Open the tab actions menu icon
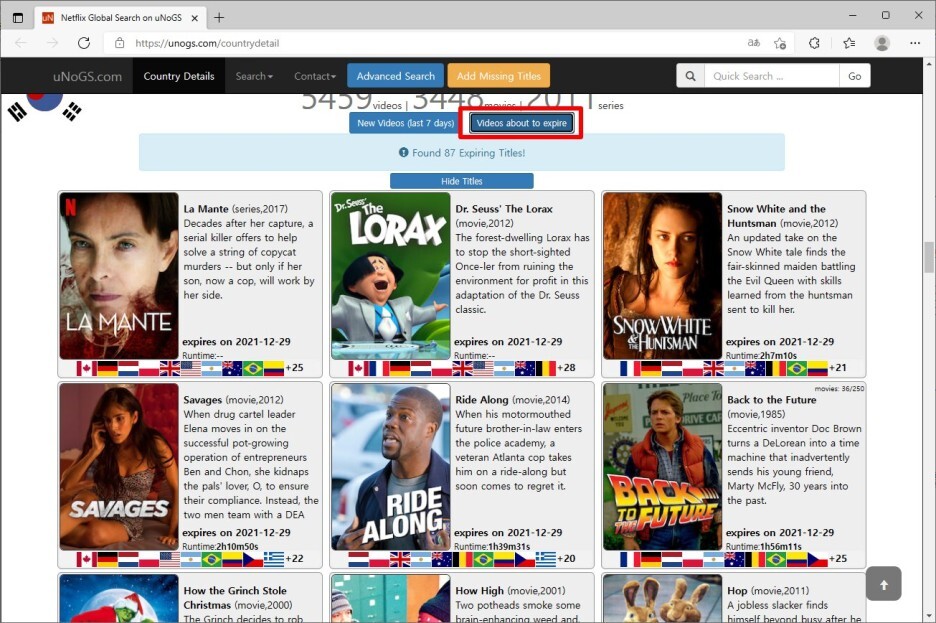936x623 pixels. coord(18,18)
